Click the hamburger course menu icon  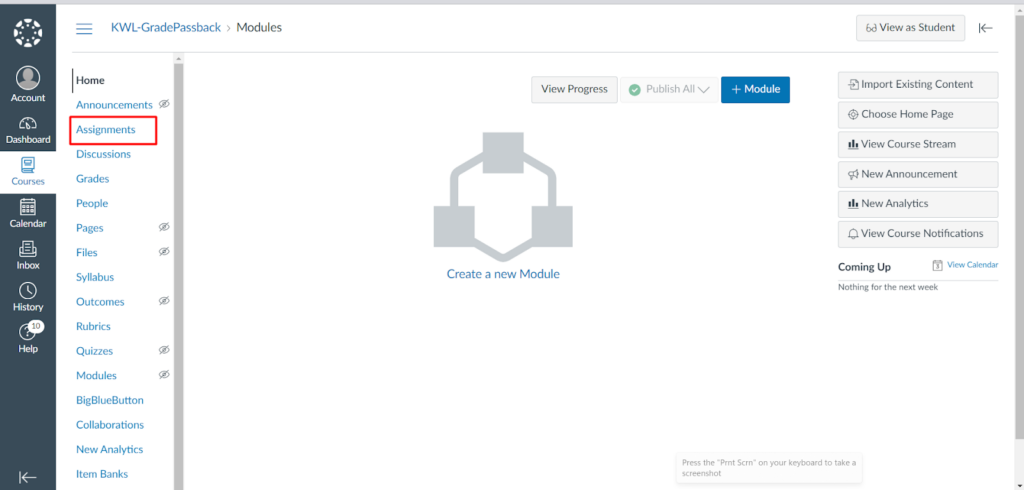[x=84, y=28]
